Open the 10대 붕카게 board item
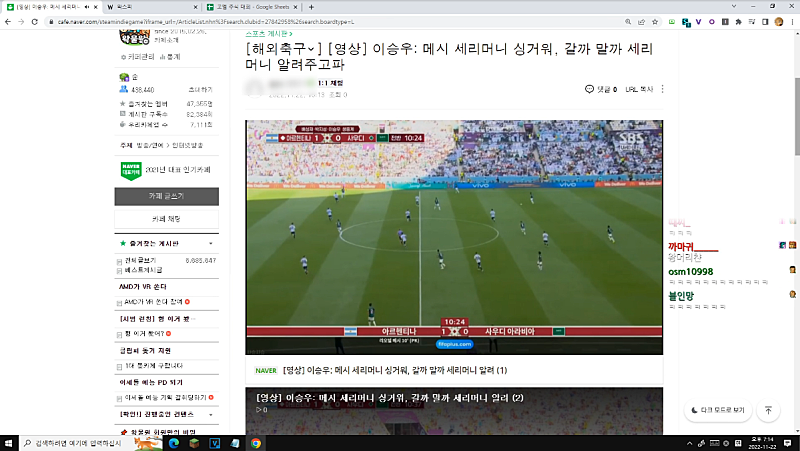 [x=154, y=366]
